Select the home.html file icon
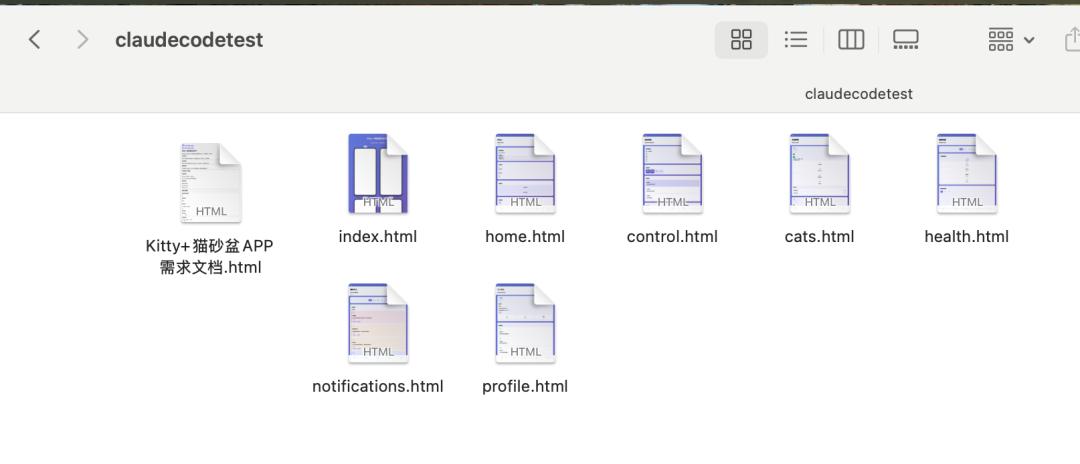Viewport: 1080px width, 464px height. pos(525,173)
